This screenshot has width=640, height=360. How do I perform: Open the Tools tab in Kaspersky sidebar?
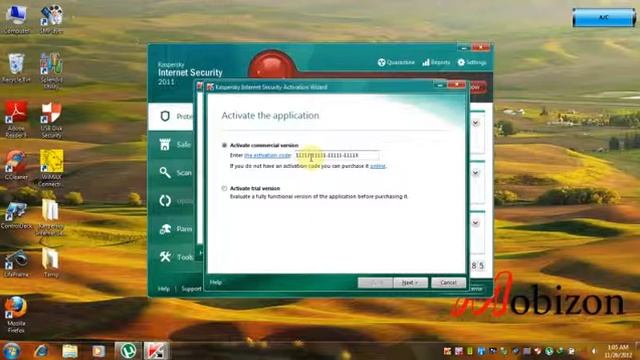(x=171, y=257)
